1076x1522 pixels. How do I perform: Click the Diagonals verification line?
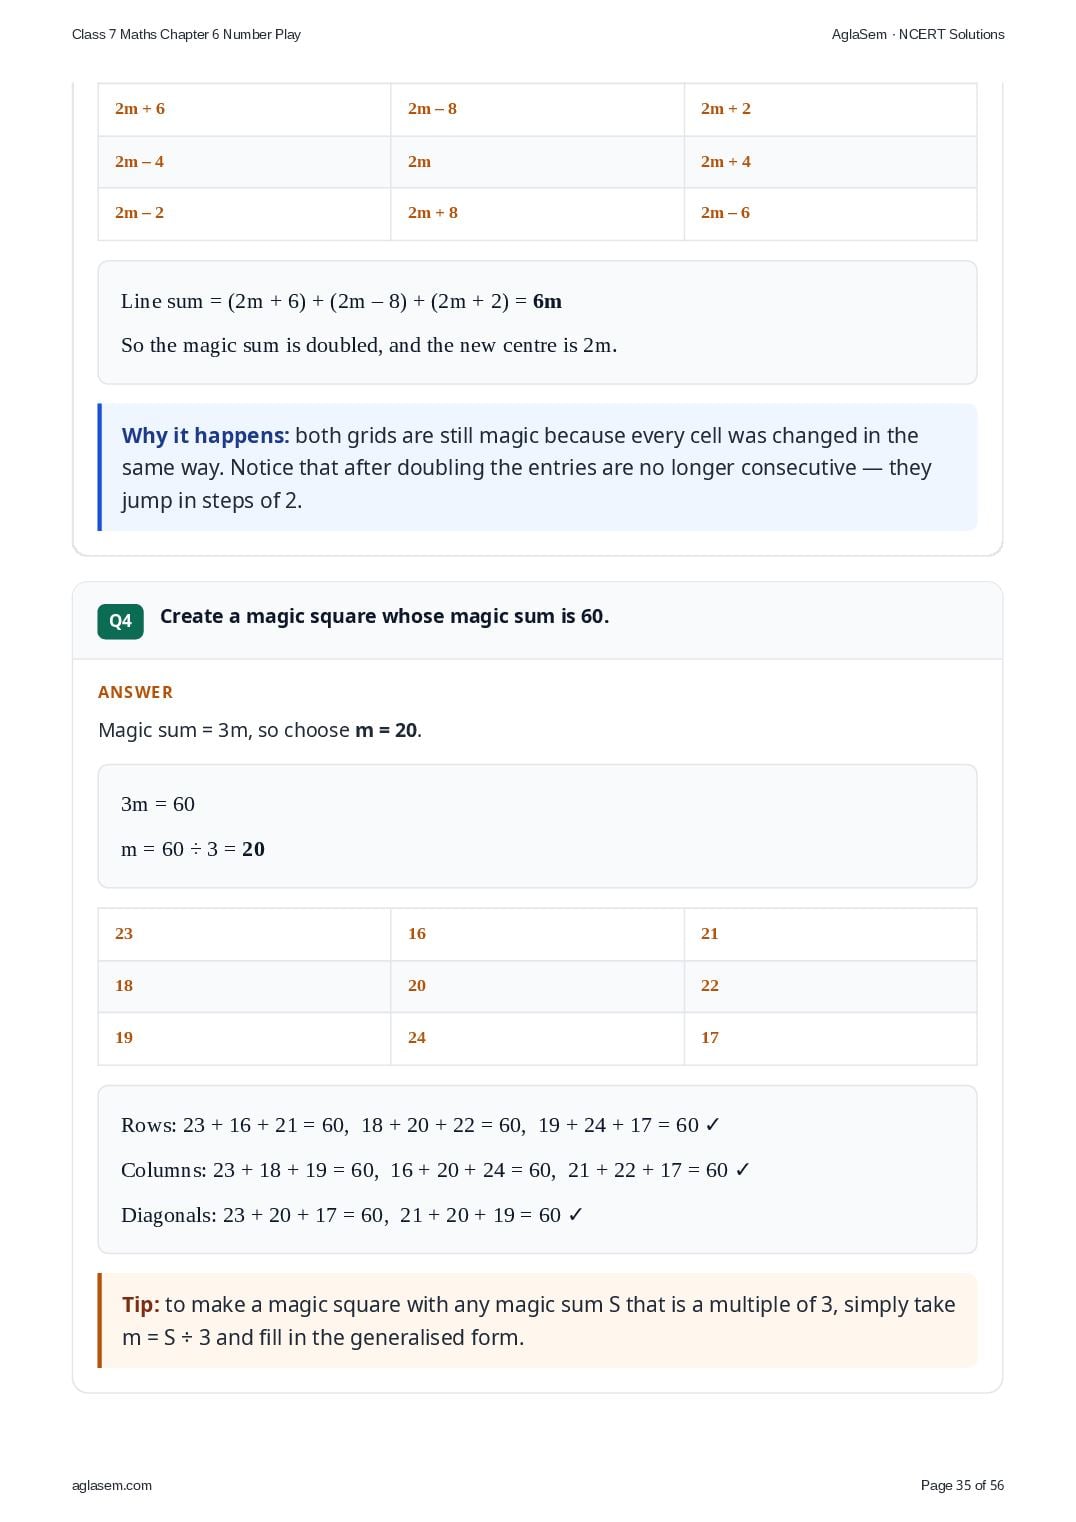(352, 1215)
